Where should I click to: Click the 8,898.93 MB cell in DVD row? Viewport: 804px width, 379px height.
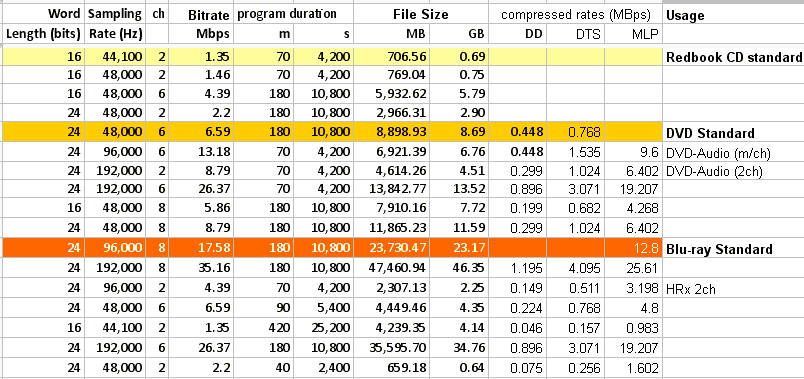coord(392,133)
